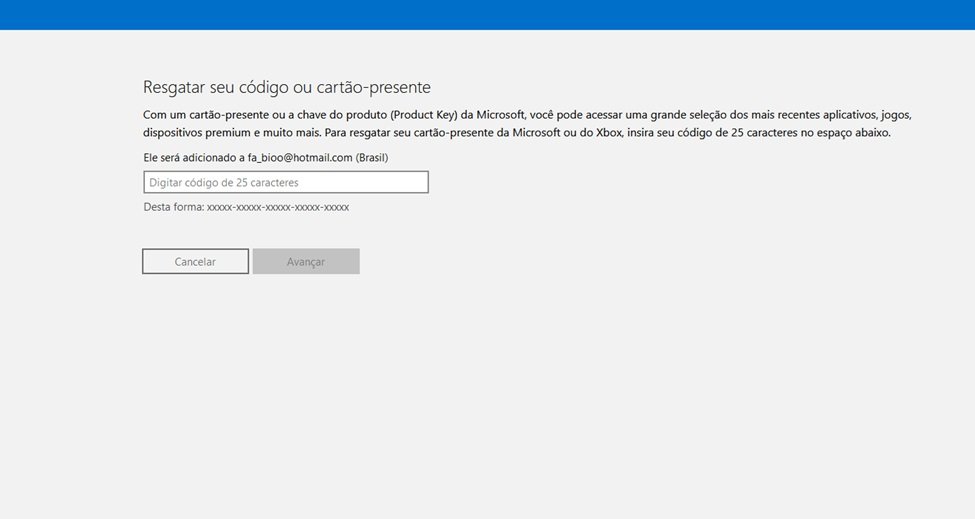Click the text "Ele será adicionado a fa_bioo@hotmail.com (Brasil)"
Viewport: 975px width, 519px height.
pos(266,158)
